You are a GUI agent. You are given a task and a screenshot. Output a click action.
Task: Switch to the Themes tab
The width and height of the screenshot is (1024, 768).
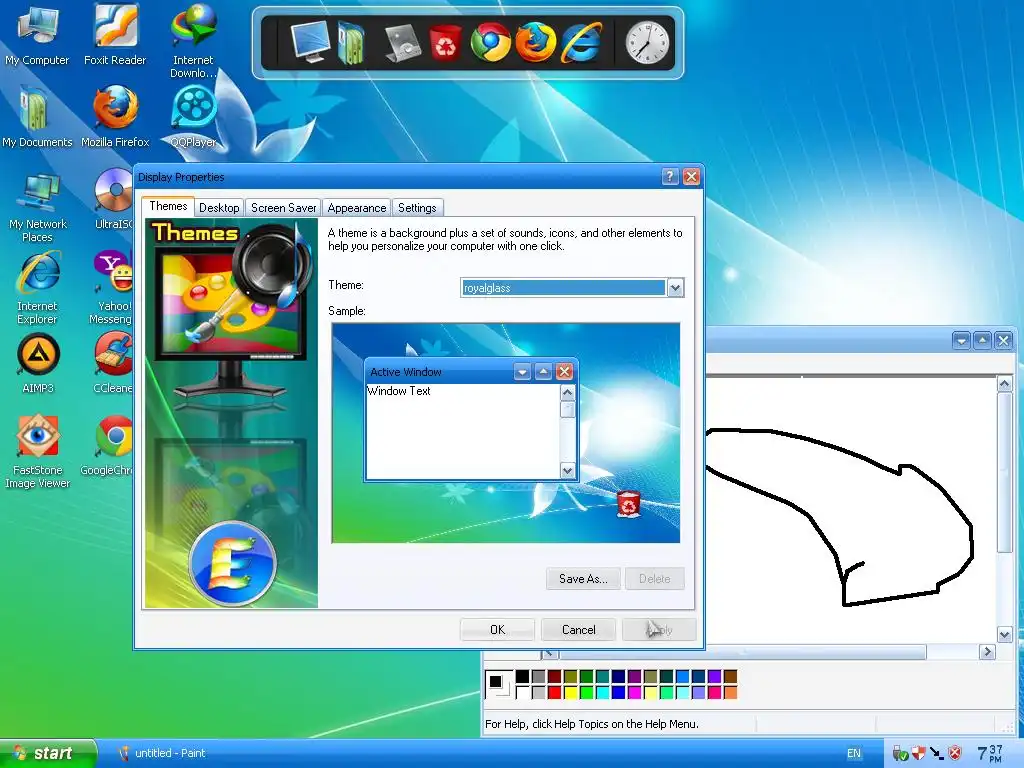pyautogui.click(x=168, y=206)
